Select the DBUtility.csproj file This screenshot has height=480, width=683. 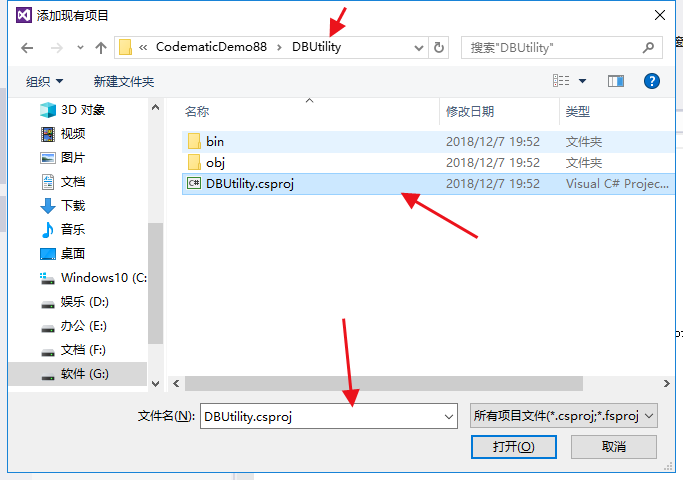[428, 184]
